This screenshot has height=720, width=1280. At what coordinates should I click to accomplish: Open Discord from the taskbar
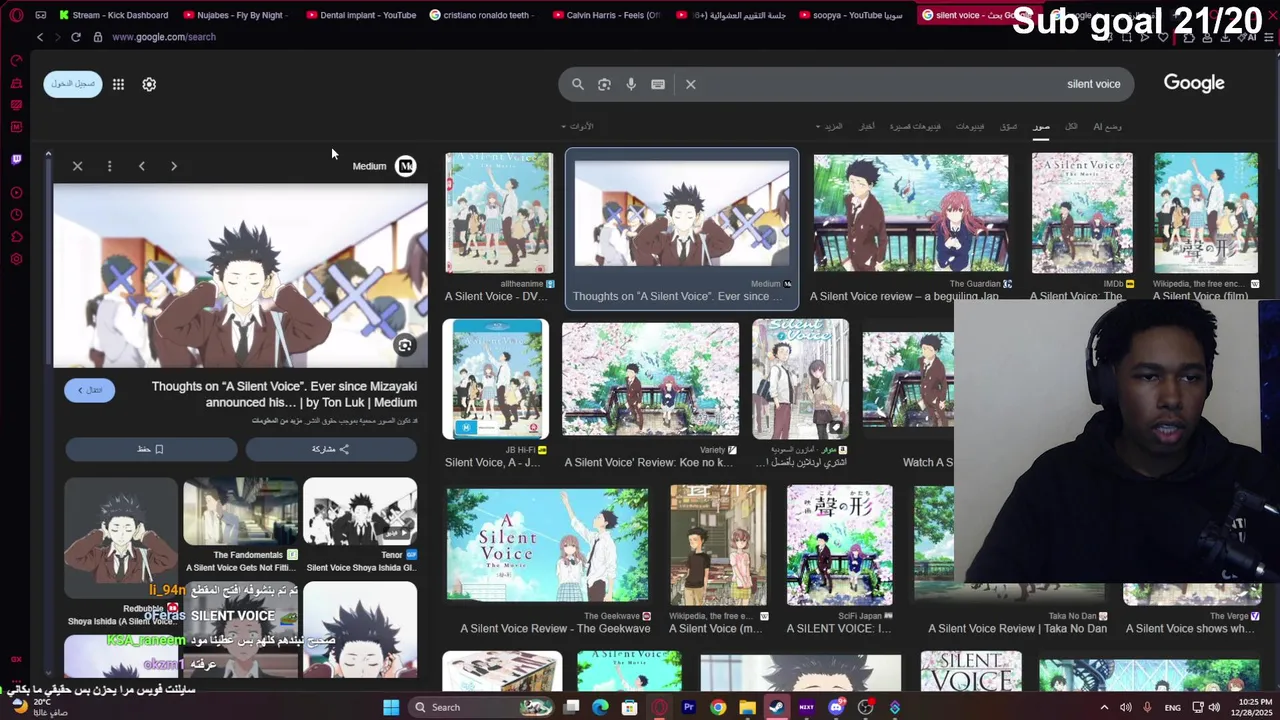tap(836, 707)
